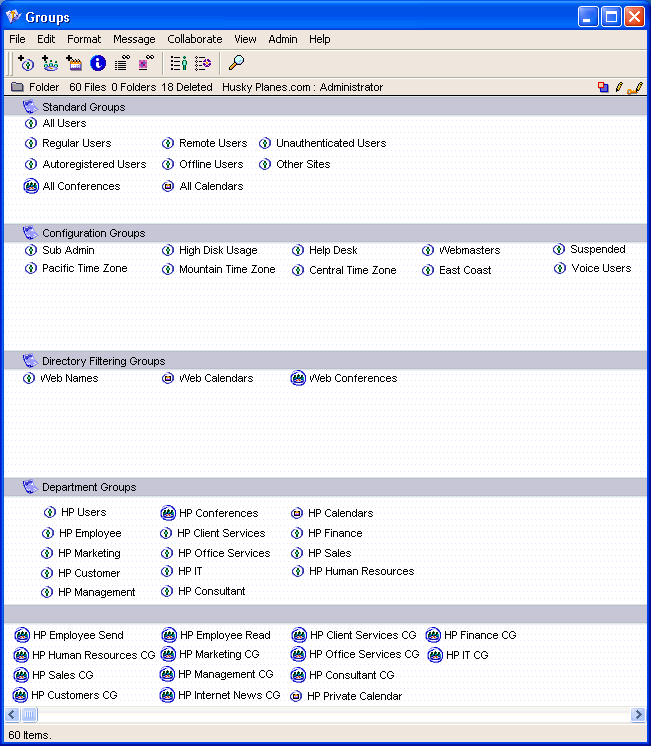Open the Admin menu
Viewport: 651px width, 746px height.
283,39
